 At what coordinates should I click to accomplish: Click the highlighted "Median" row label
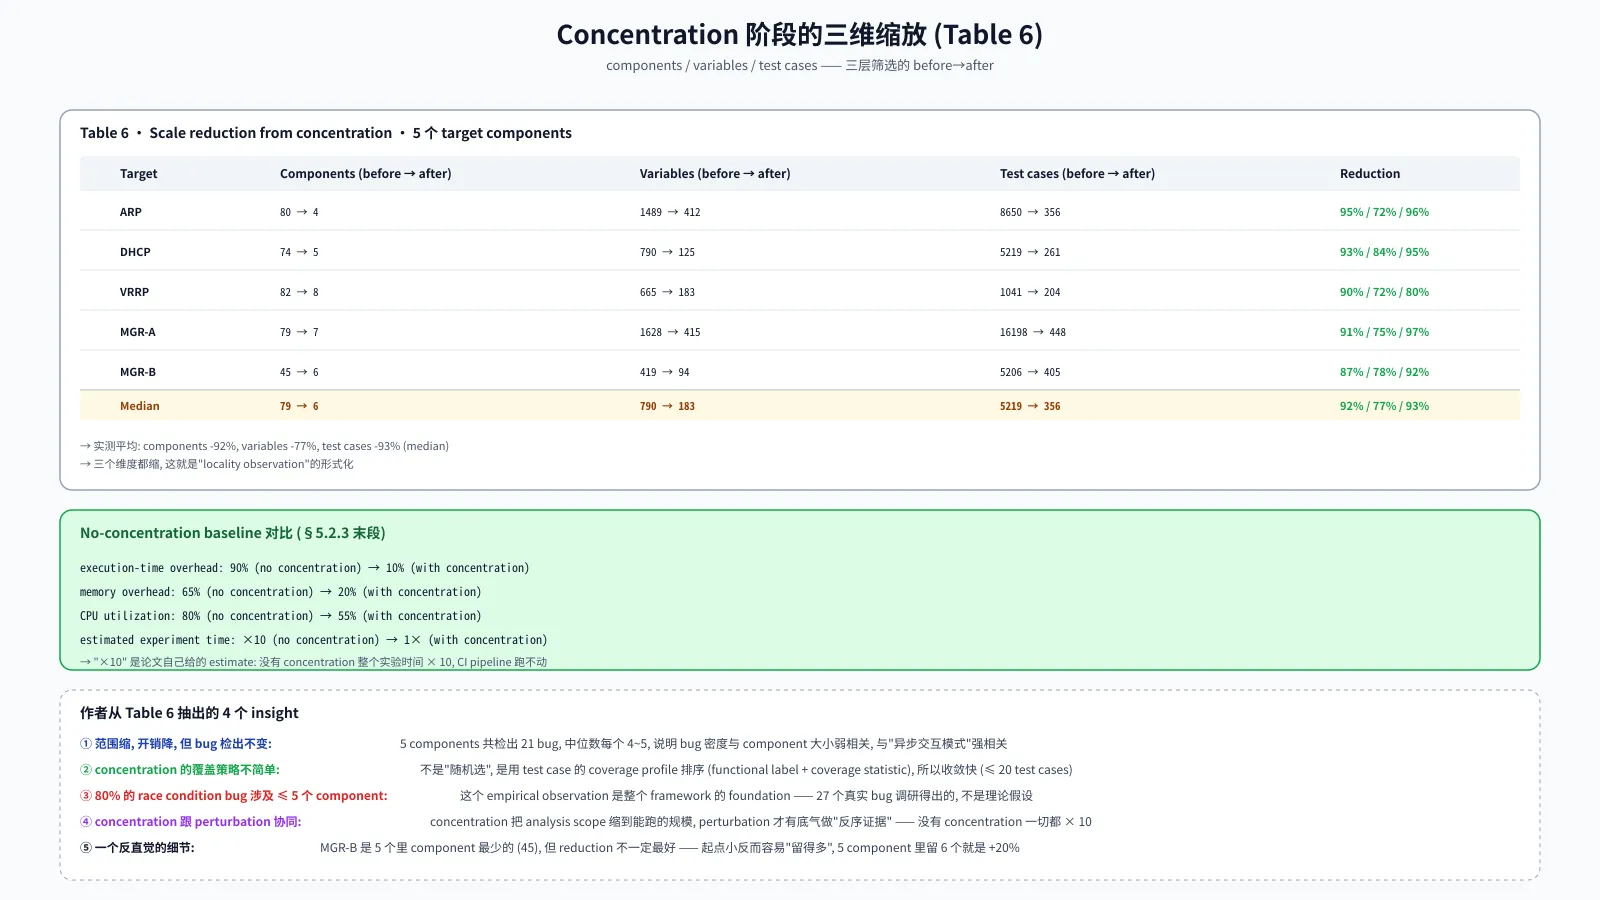click(x=140, y=406)
